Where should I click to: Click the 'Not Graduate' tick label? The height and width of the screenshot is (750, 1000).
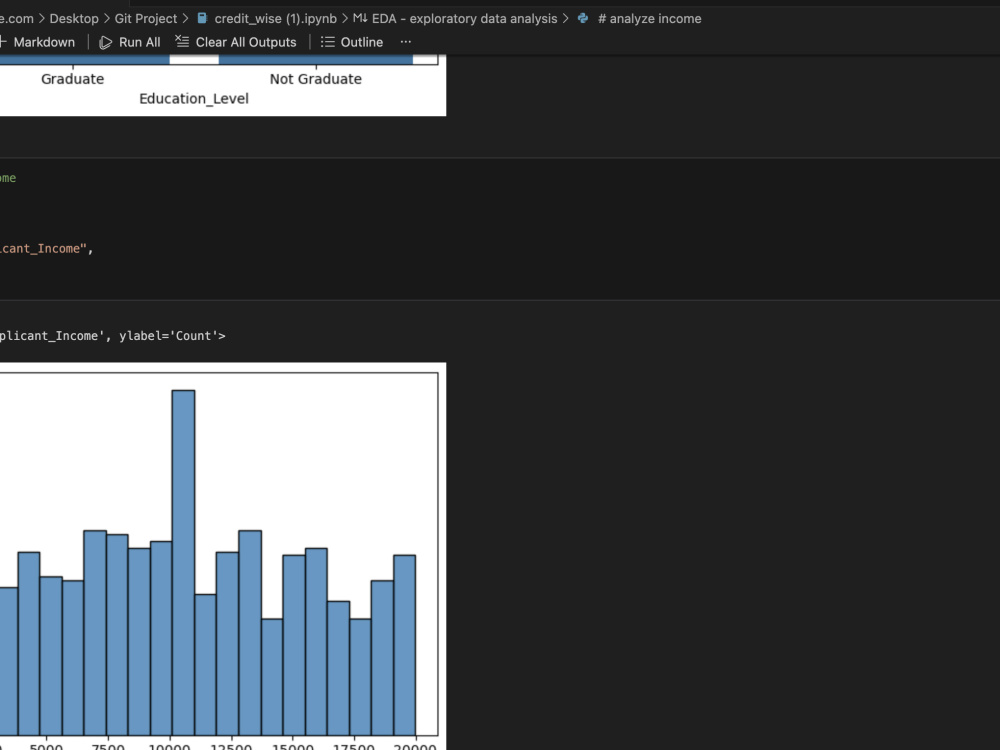316,79
